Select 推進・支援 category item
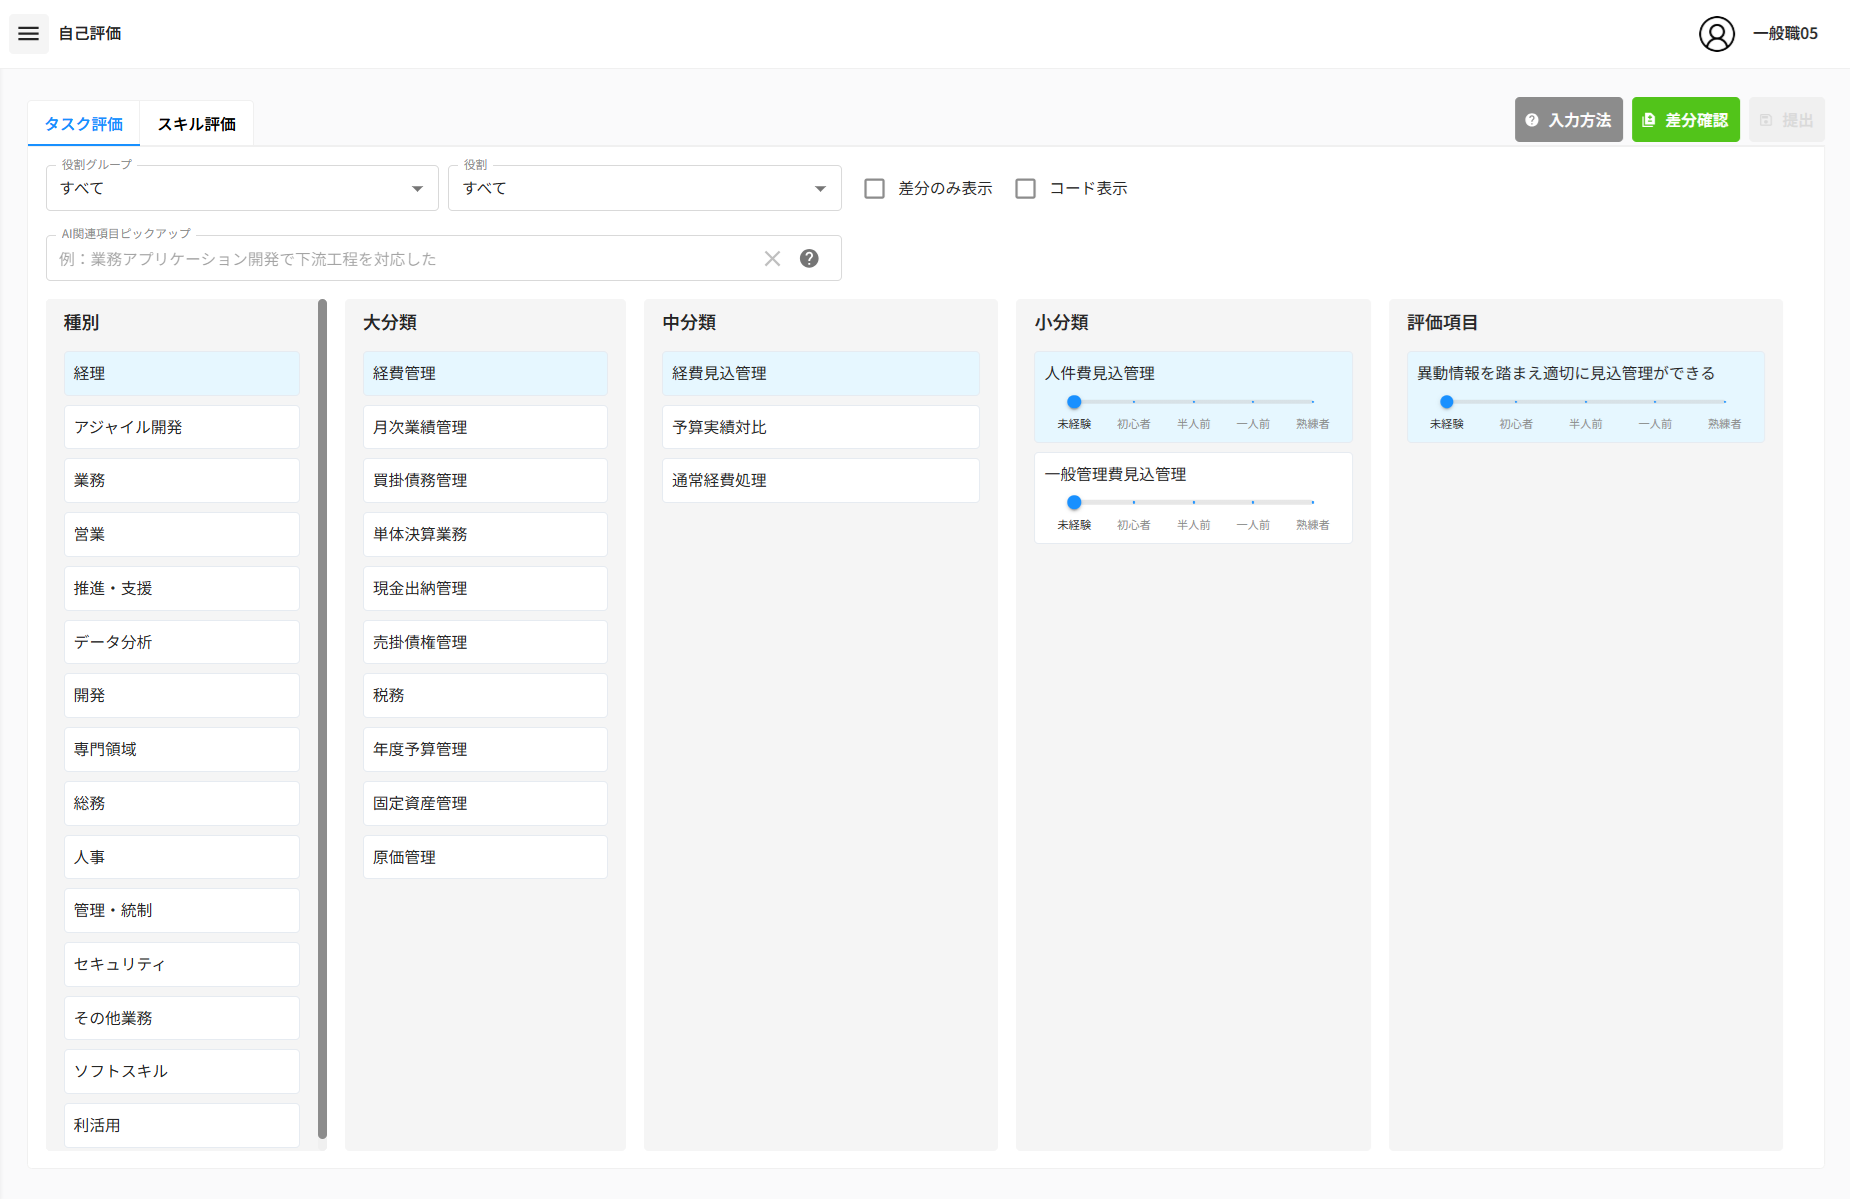Screen dimensions: 1850x1199 coord(182,588)
